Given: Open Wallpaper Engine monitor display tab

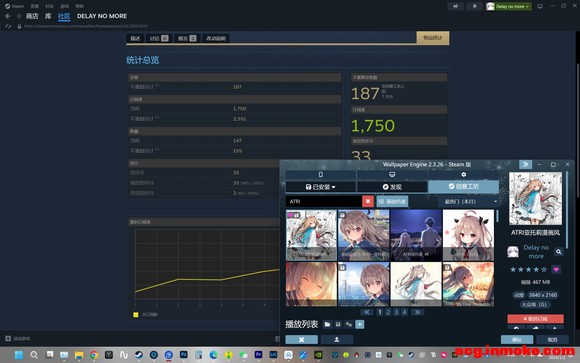Looking at the screenshot, I should (392, 174).
